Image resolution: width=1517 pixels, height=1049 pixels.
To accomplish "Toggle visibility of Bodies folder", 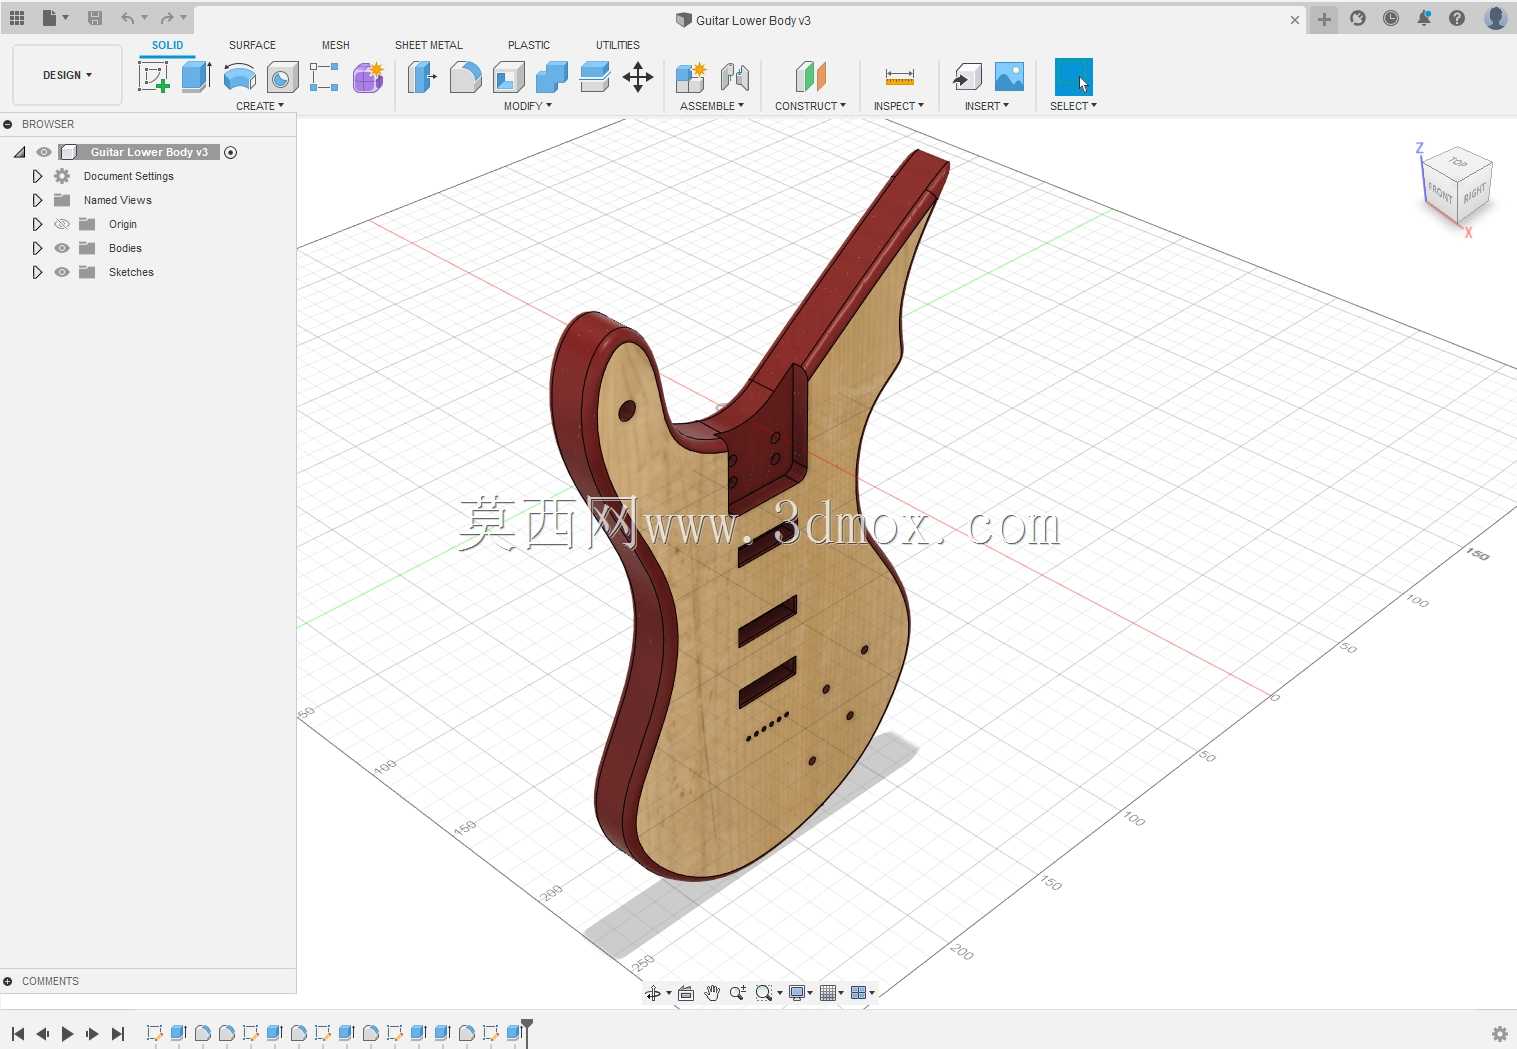I will click(x=62, y=248).
